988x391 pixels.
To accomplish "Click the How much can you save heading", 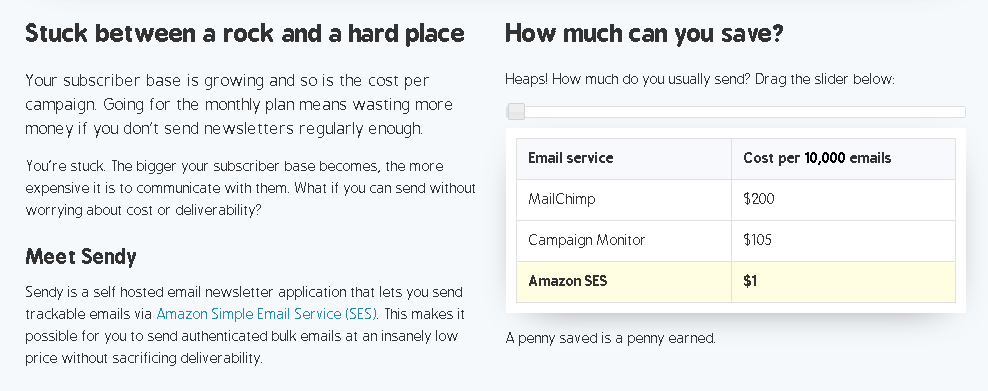I will tap(644, 33).
